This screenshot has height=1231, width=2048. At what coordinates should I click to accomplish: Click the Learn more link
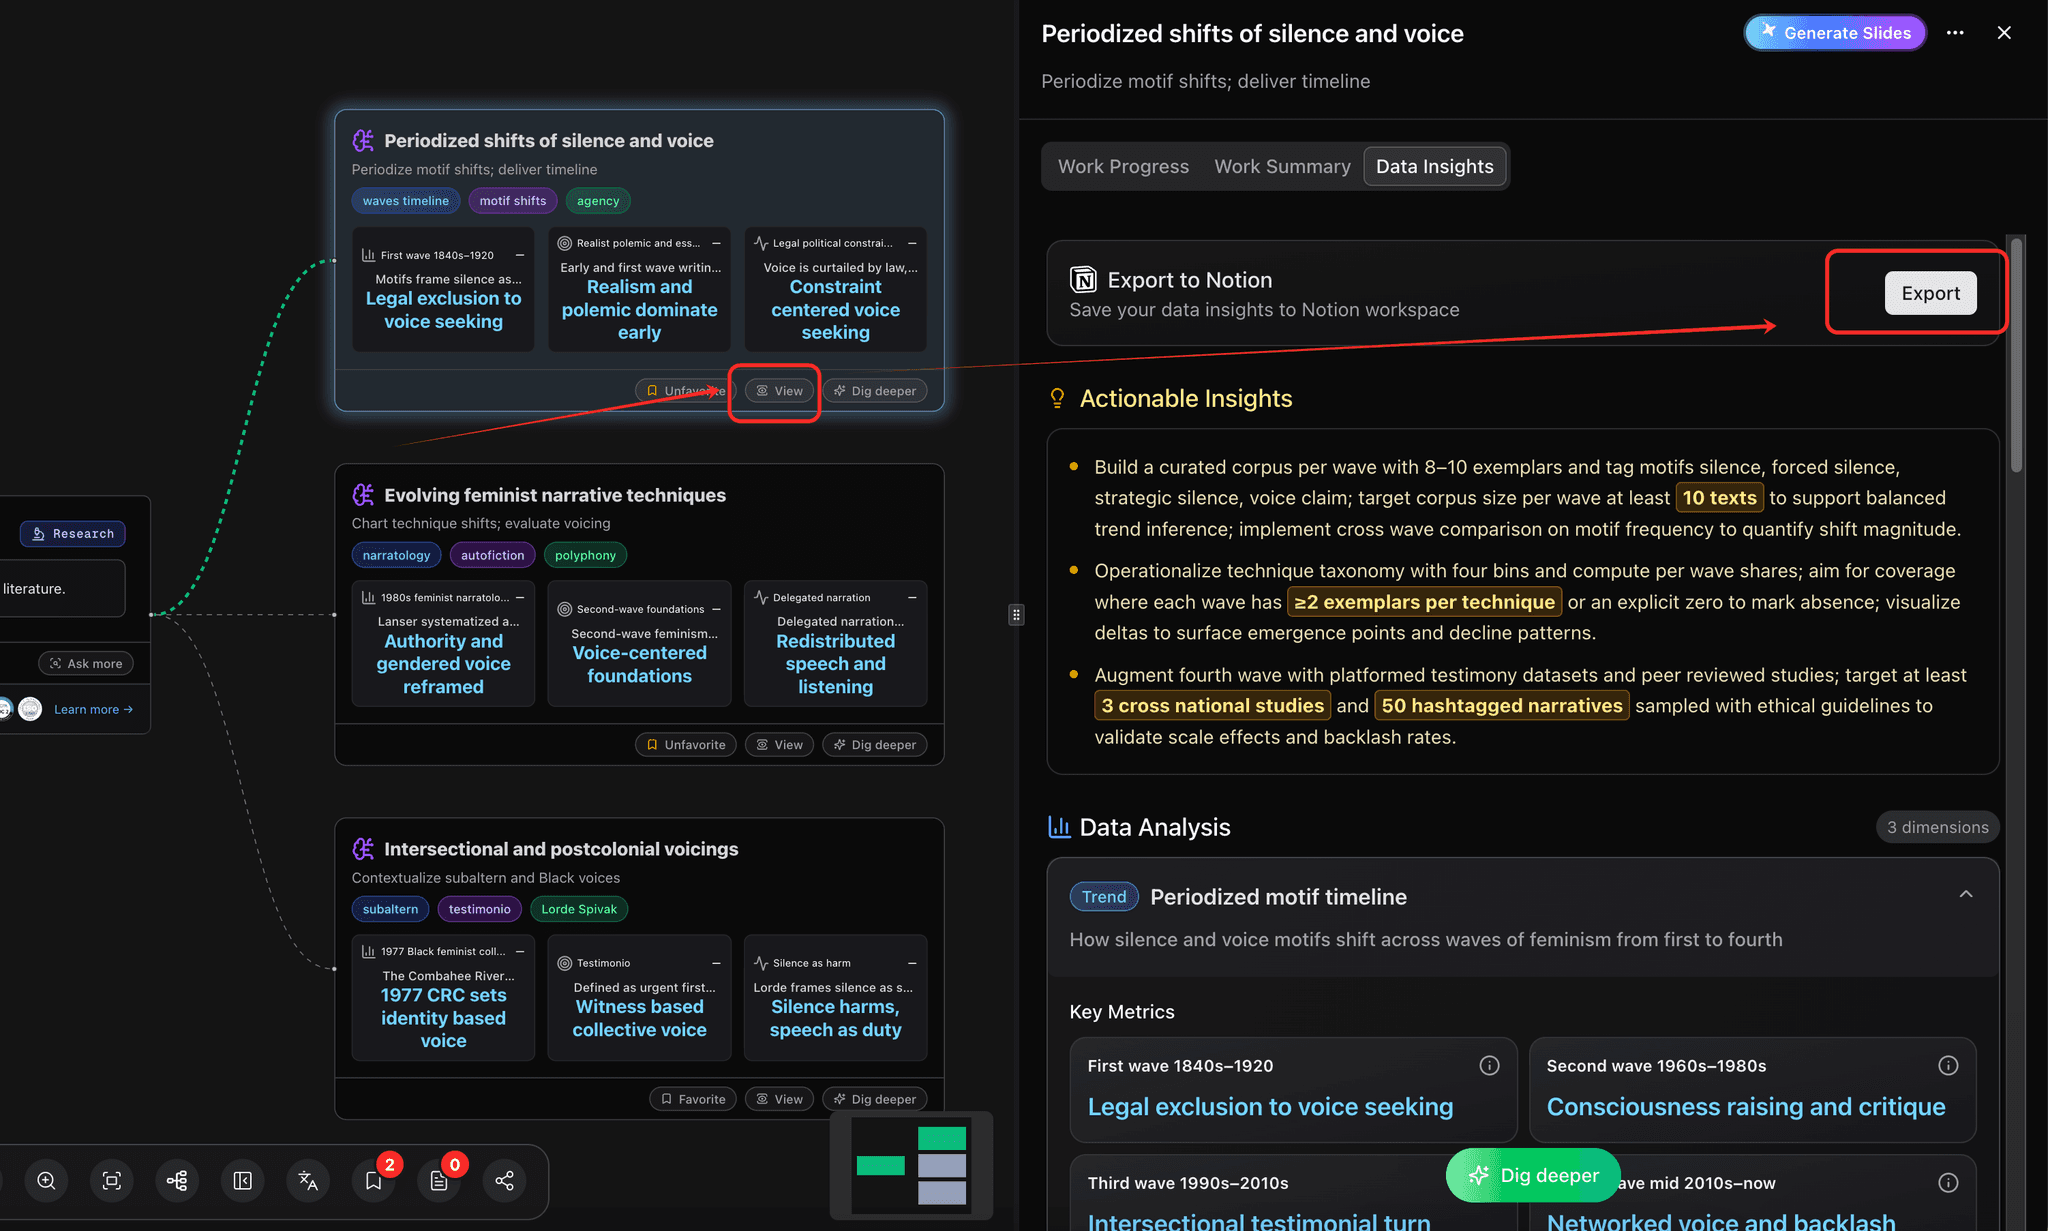coord(93,709)
